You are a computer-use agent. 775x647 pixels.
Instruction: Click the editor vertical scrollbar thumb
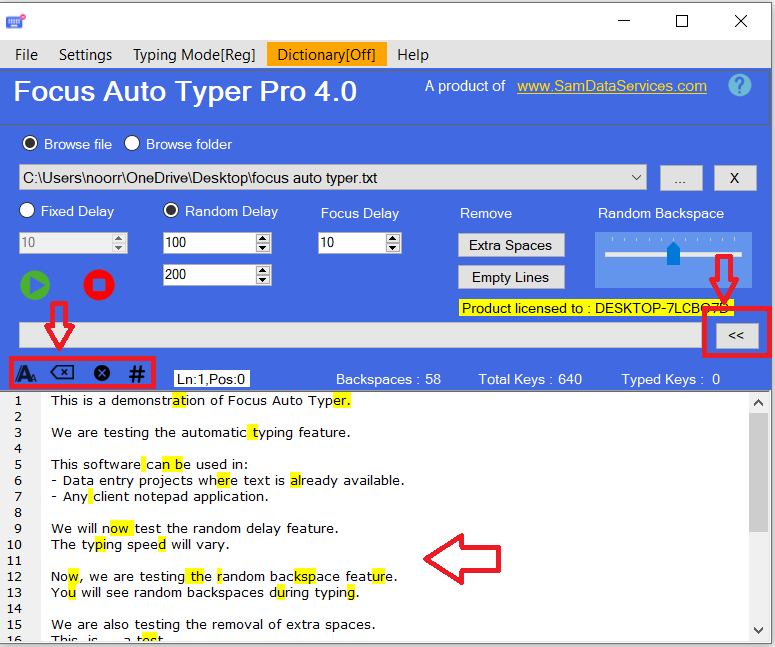coord(759,473)
